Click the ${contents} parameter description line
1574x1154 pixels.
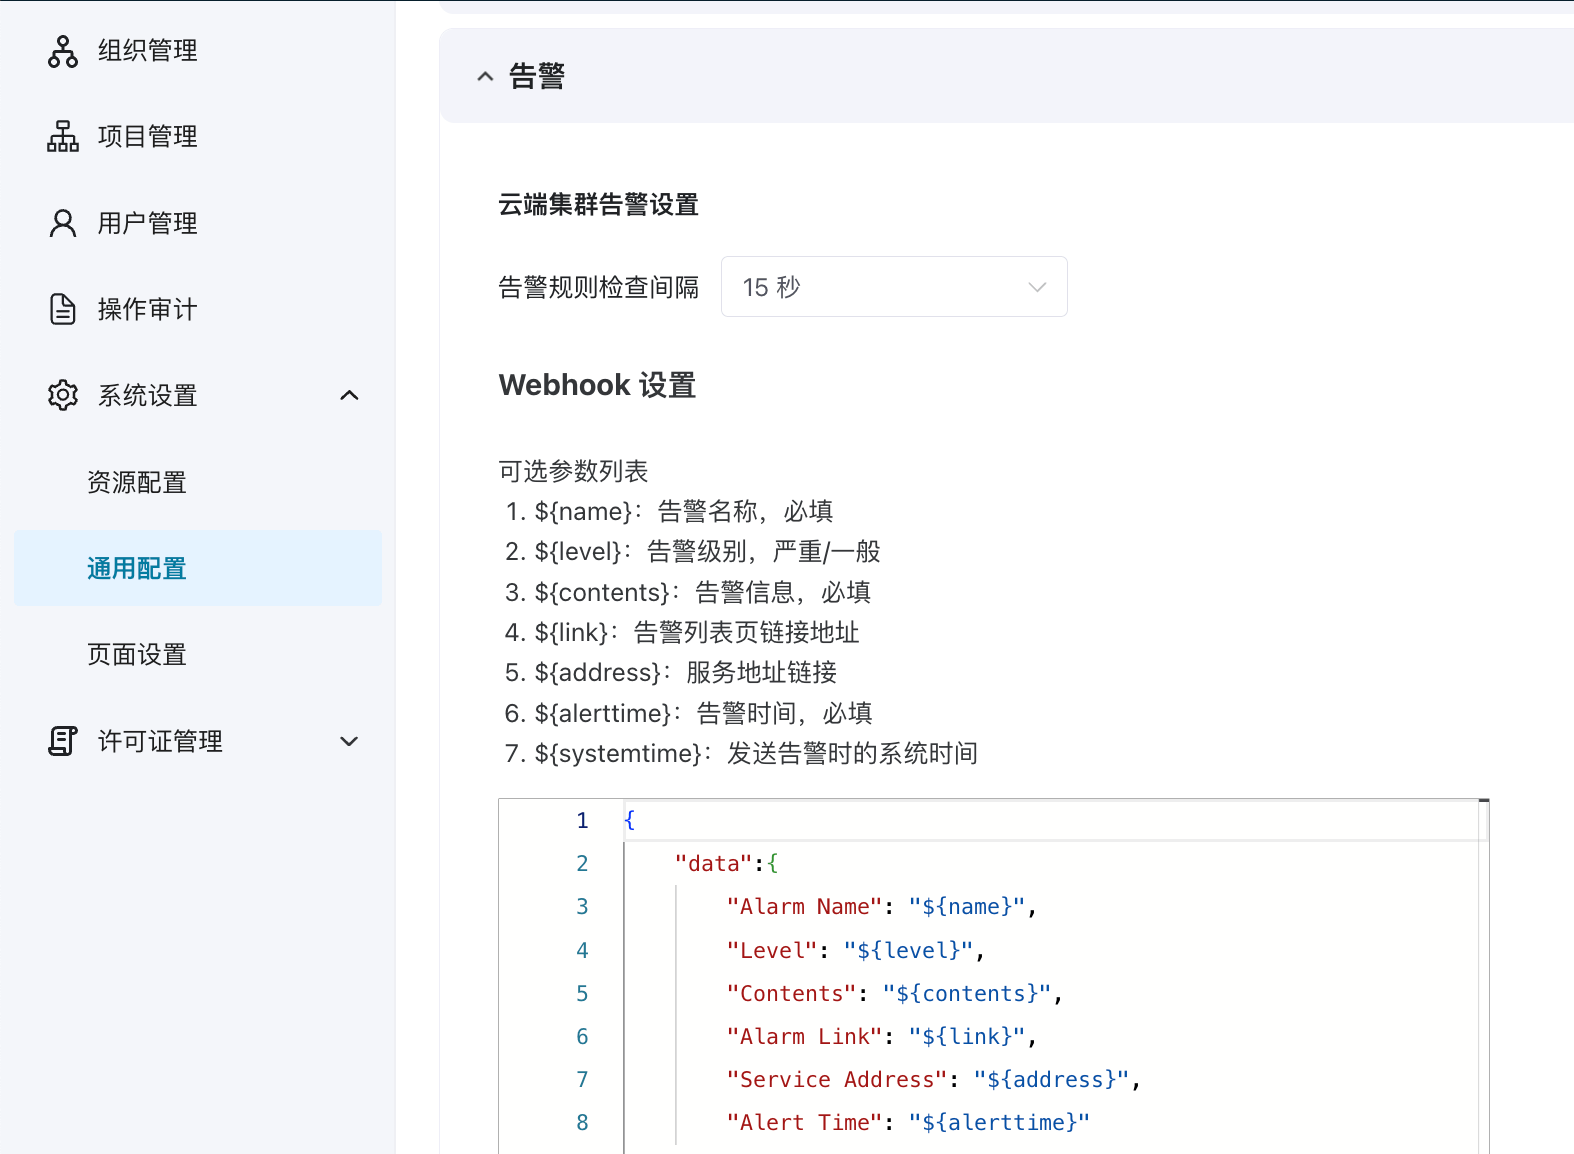pos(688,592)
